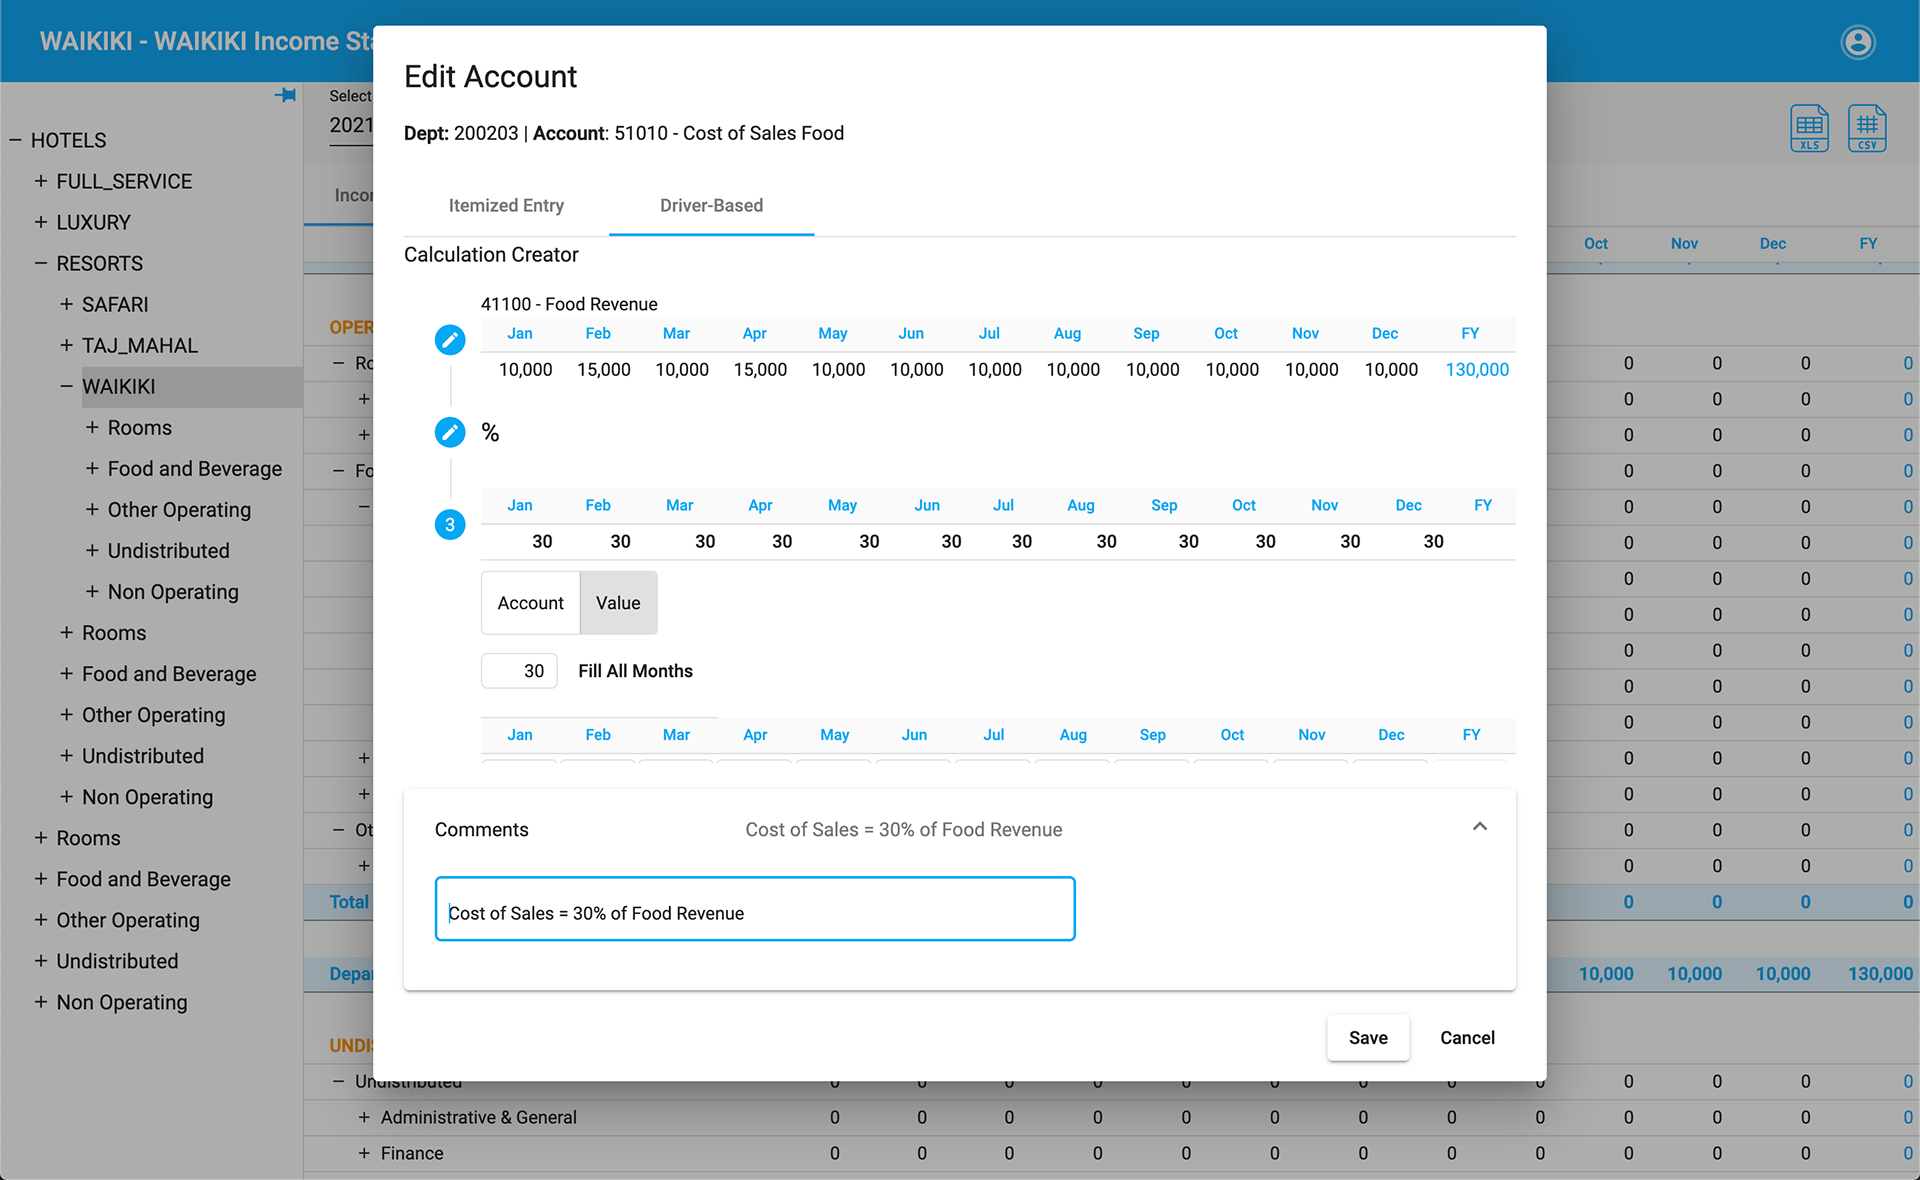
Task: Select Other Operating under WAIKIKI
Action: tap(179, 509)
